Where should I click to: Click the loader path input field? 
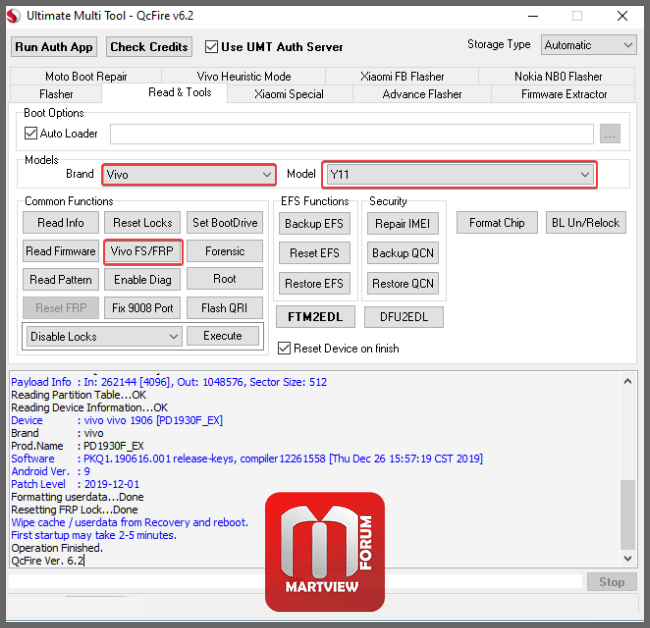pyautogui.click(x=352, y=134)
